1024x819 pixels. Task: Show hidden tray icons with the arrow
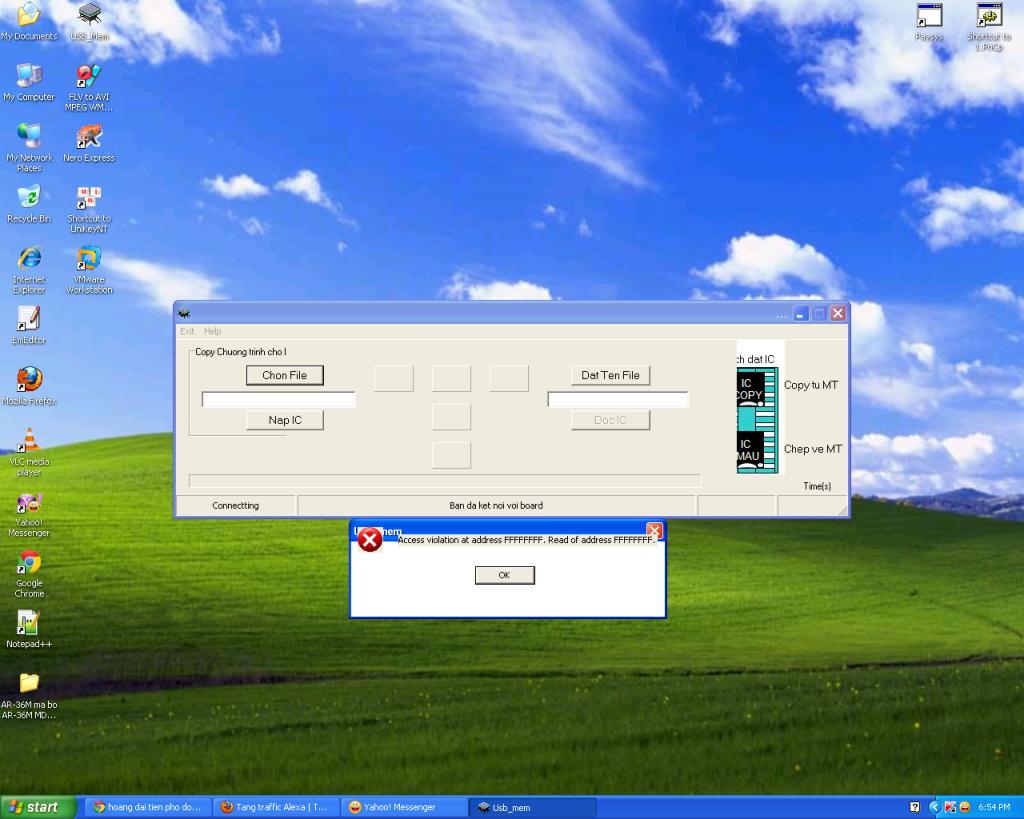coord(934,807)
